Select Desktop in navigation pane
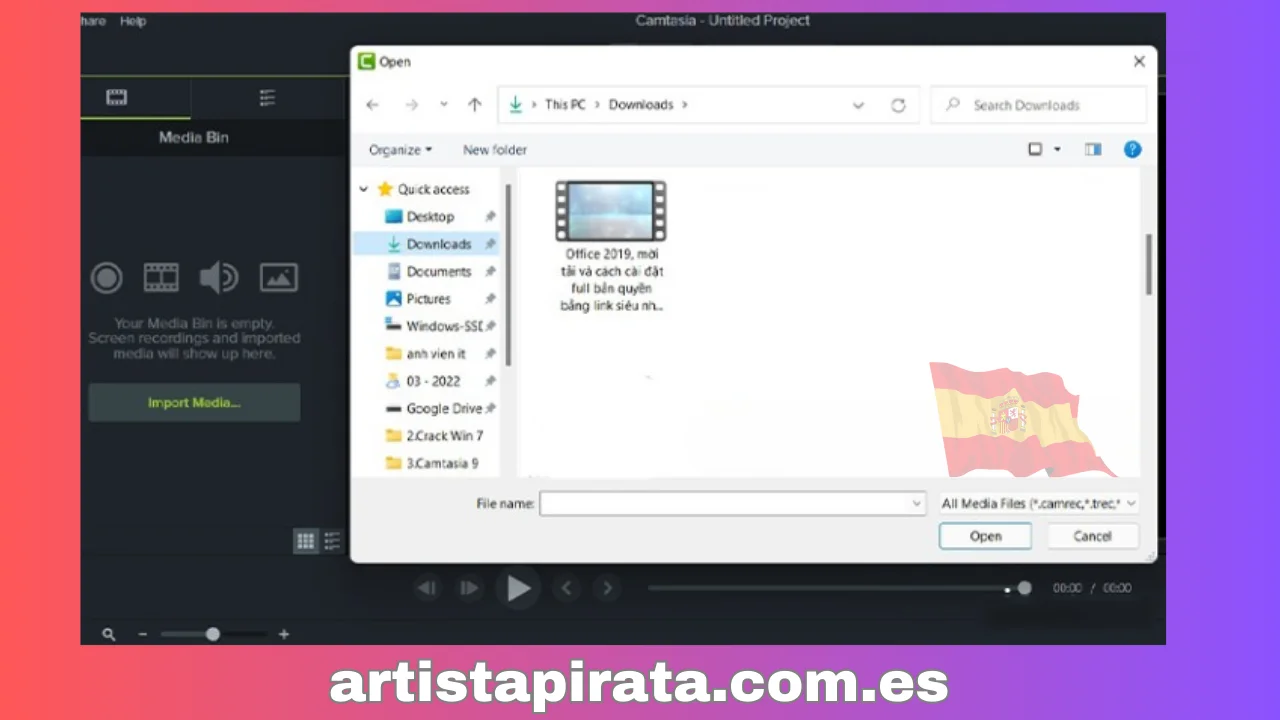 click(430, 217)
